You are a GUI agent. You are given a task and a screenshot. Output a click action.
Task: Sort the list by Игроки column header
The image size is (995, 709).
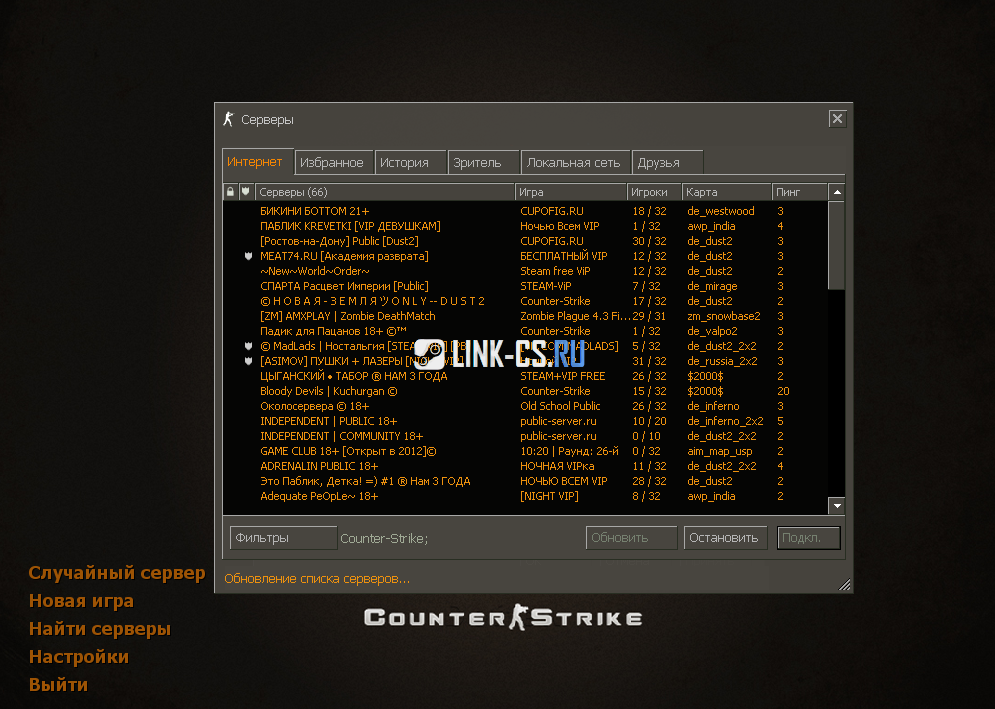coord(654,191)
